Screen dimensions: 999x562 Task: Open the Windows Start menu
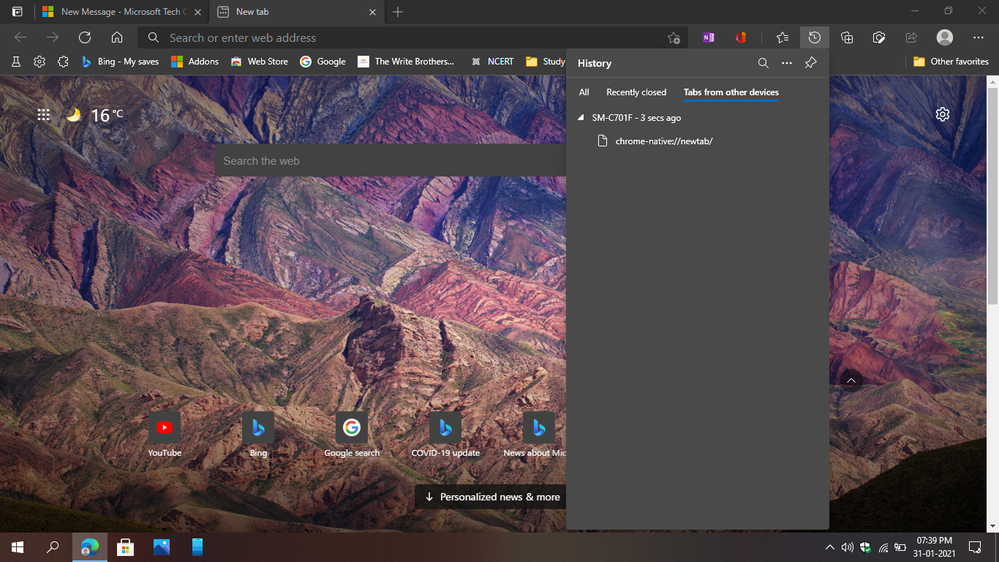[x=17, y=547]
